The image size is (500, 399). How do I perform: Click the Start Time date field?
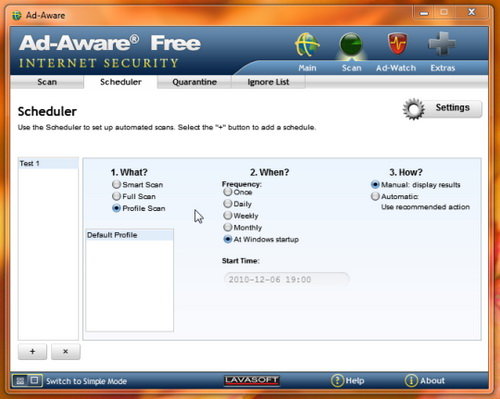point(286,279)
